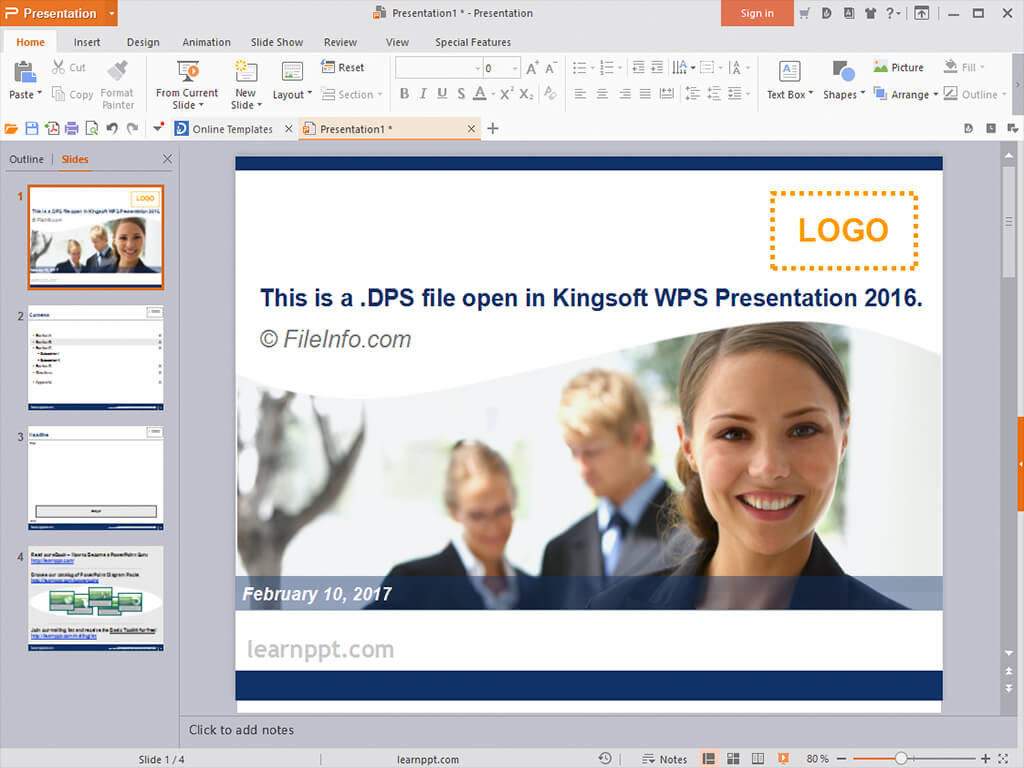Click the notes area to add notes
This screenshot has width=1024, height=768.
pos(589,730)
